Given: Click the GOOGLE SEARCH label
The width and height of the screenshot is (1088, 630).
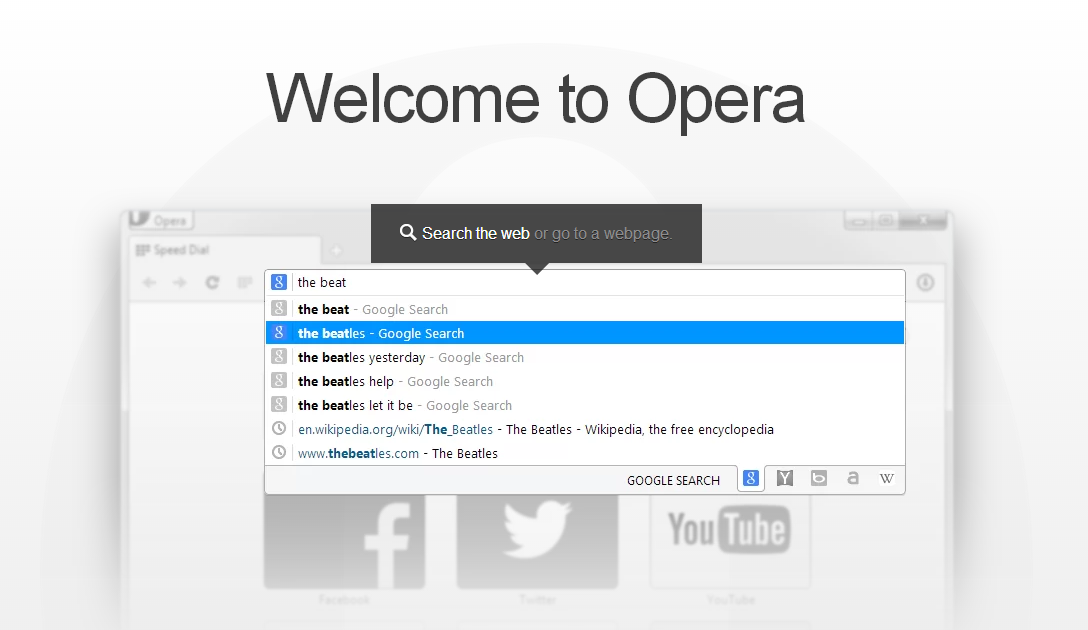Looking at the screenshot, I should click(673, 480).
